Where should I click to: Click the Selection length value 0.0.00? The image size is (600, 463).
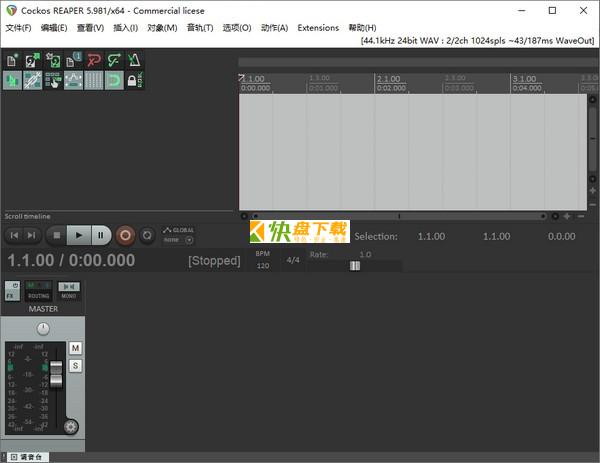click(561, 236)
